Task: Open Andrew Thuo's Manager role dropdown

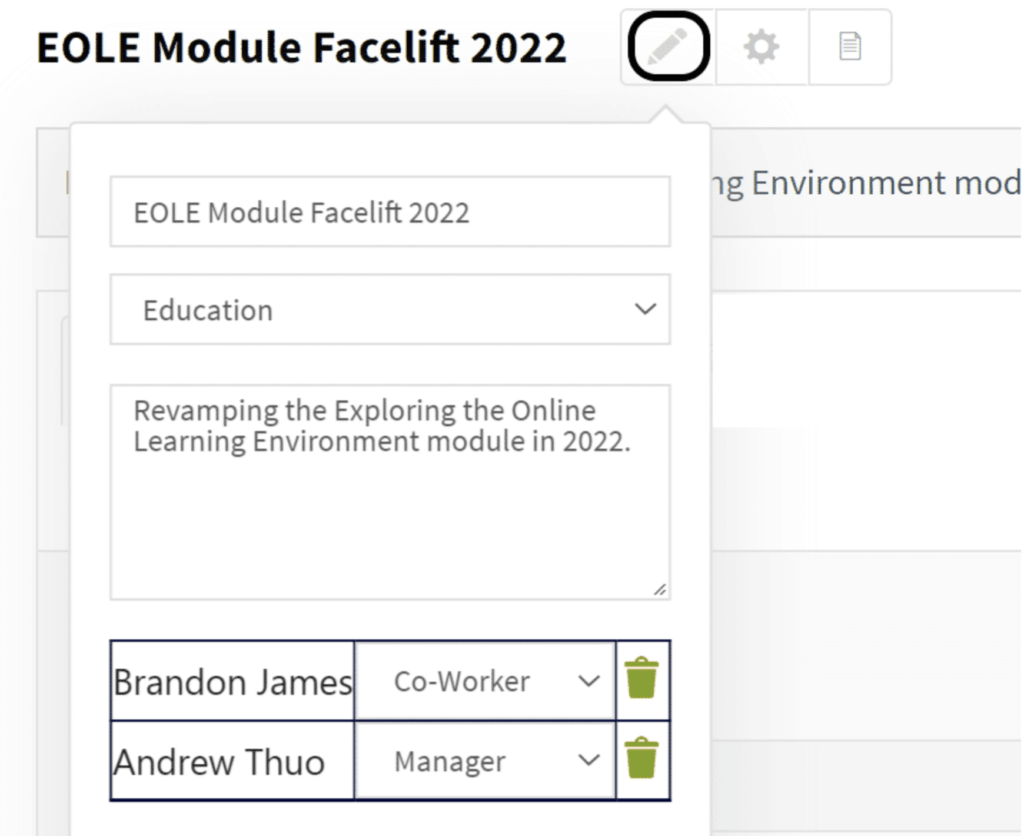Action: (x=484, y=761)
